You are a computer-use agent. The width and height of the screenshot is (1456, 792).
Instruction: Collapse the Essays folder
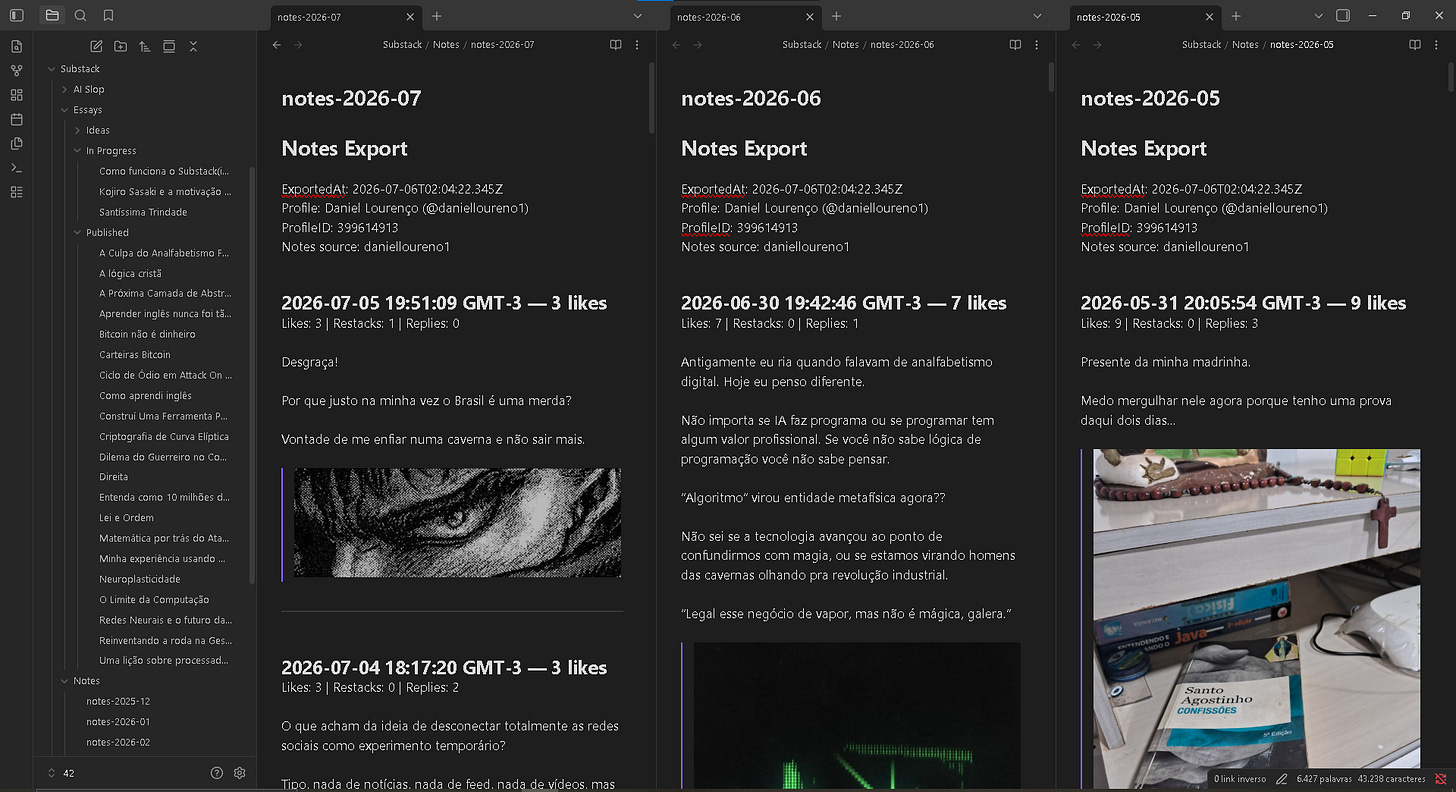coord(64,110)
